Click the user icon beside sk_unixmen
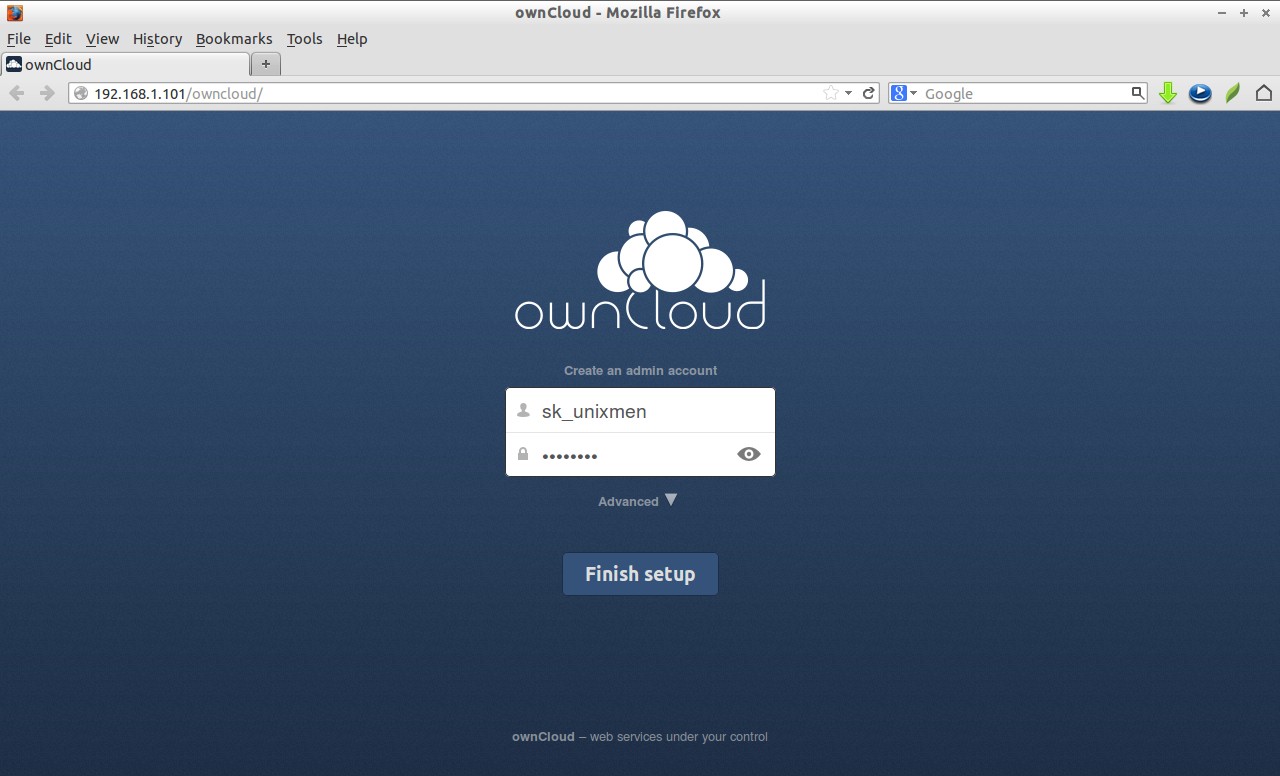Viewport: 1280px width, 776px height. pos(522,409)
